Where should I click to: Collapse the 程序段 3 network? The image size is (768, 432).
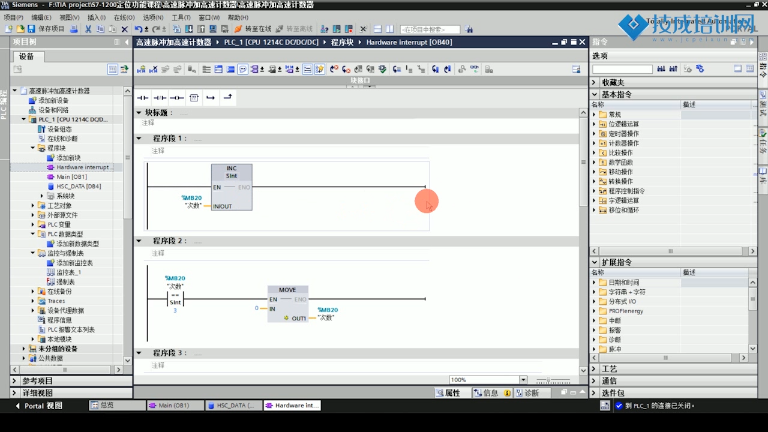click(x=139, y=353)
